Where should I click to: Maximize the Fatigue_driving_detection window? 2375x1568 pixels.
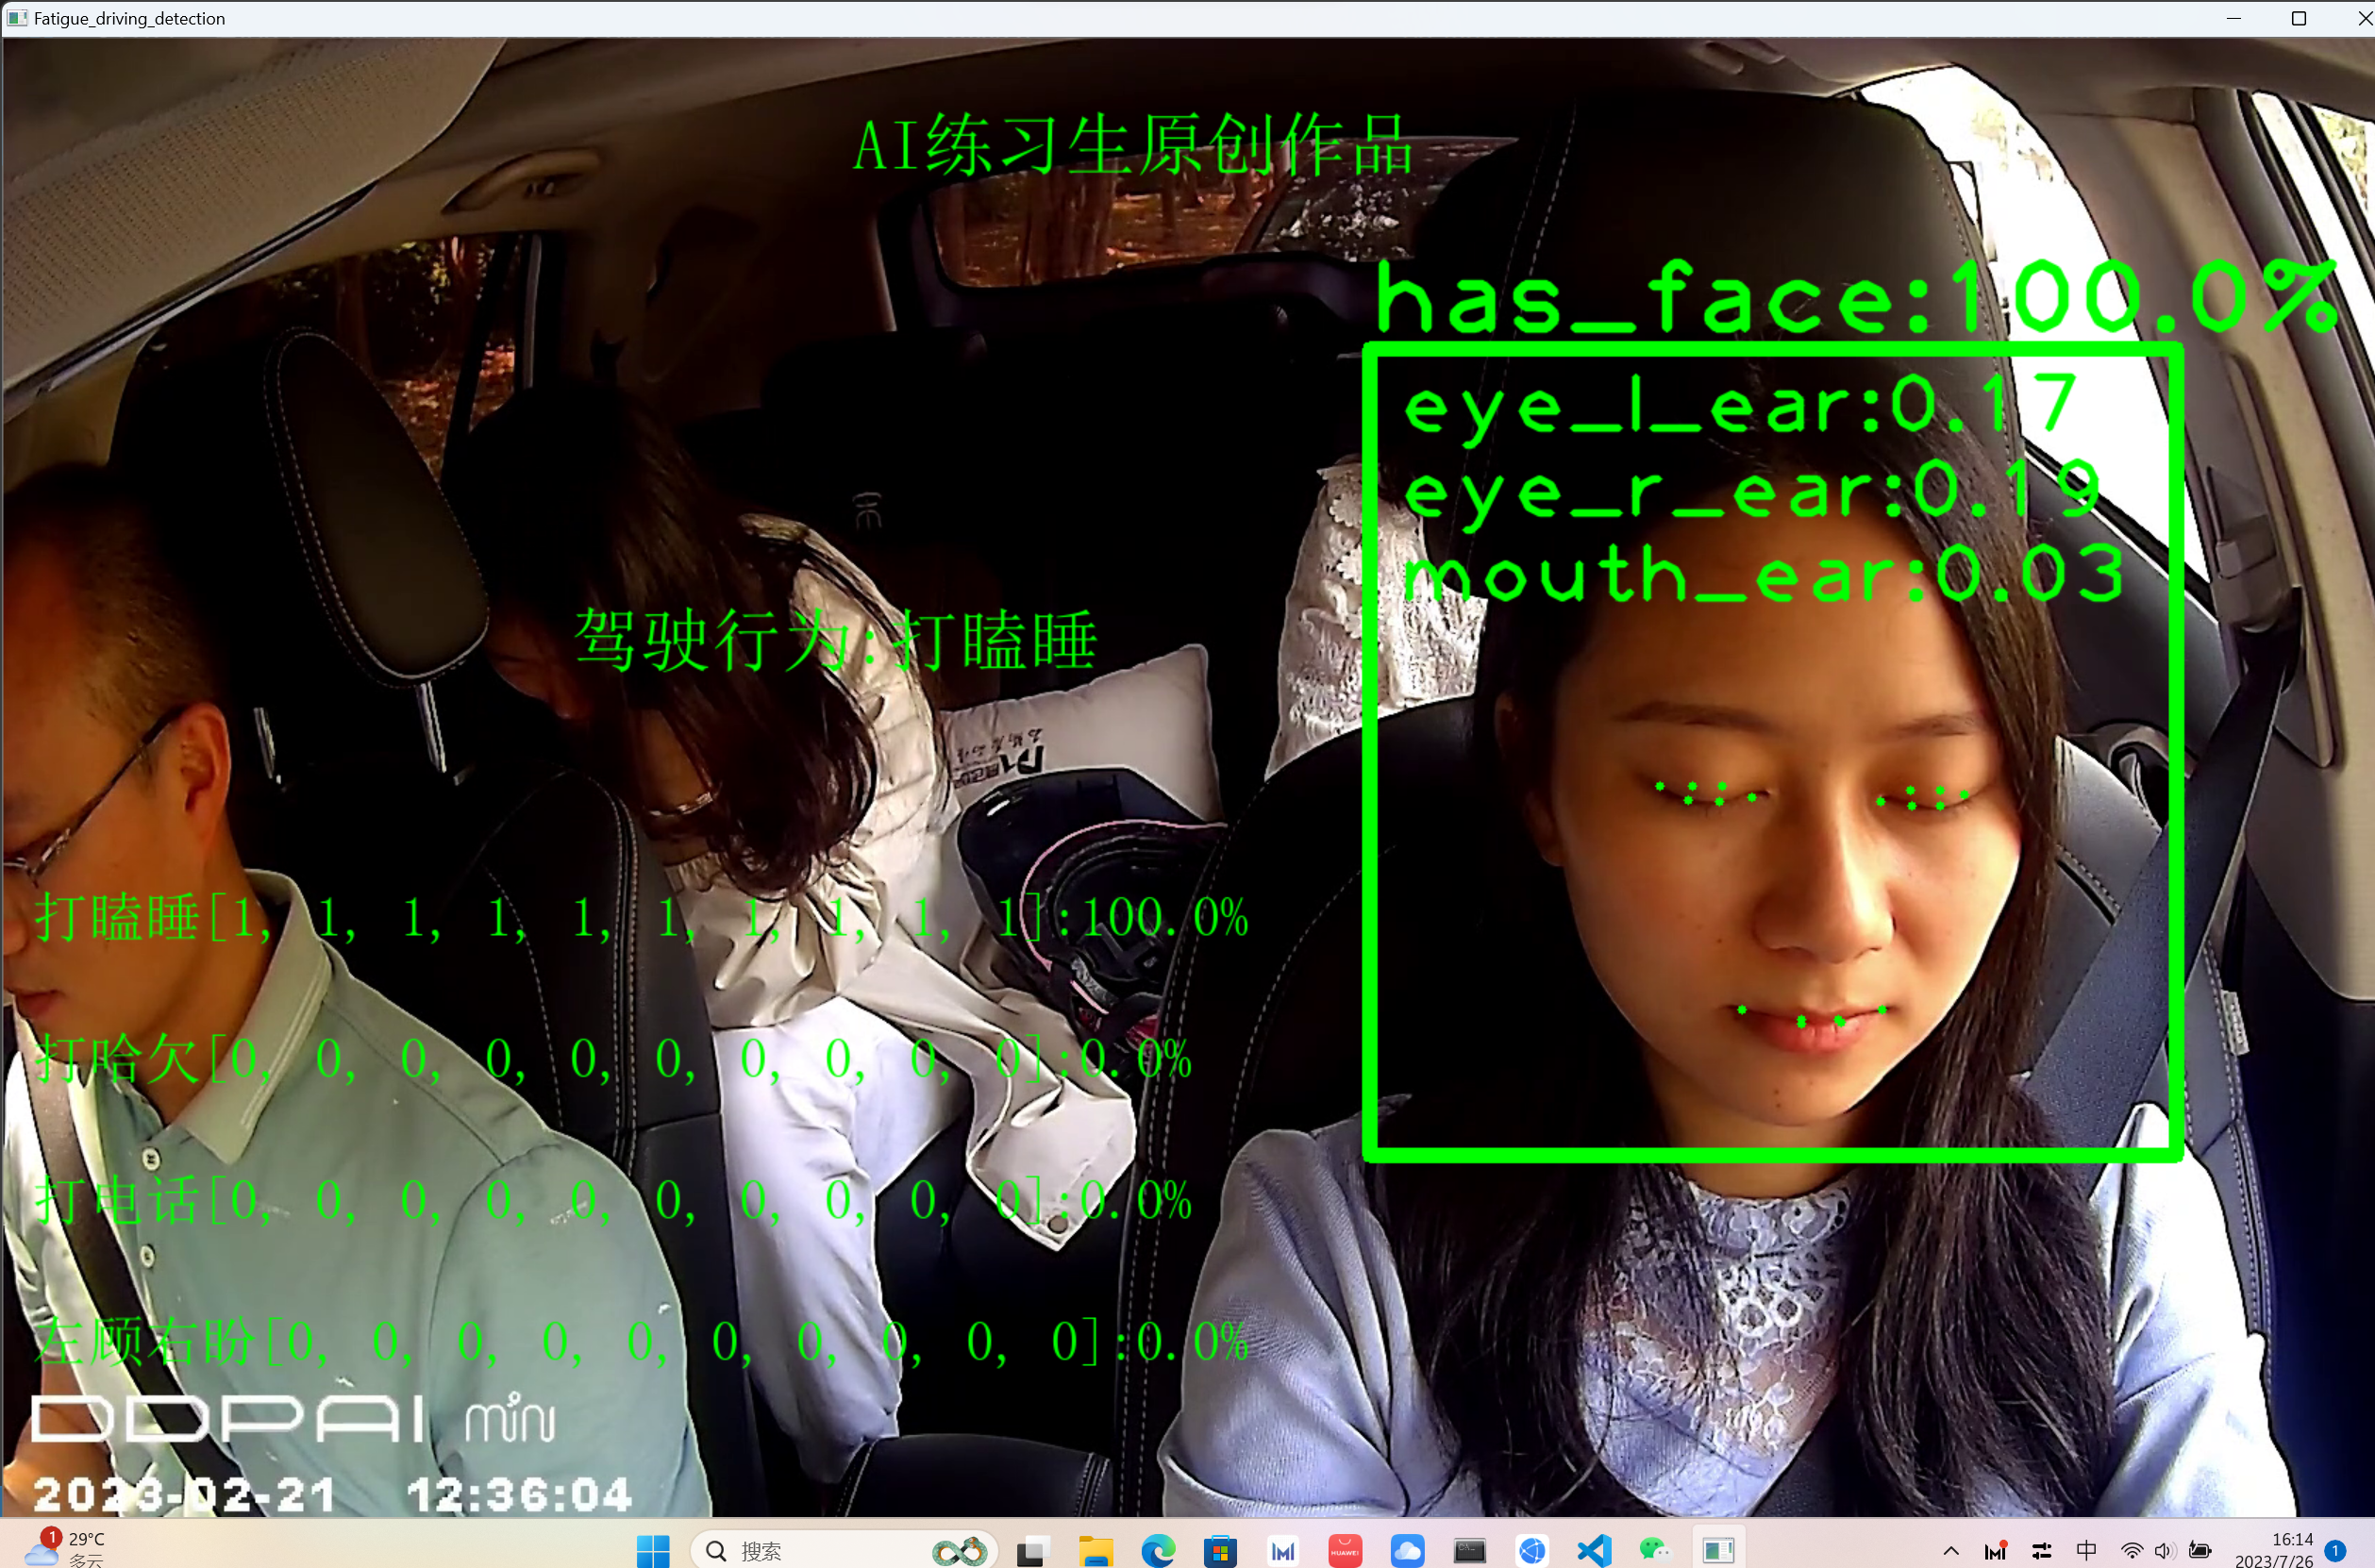pos(2299,18)
